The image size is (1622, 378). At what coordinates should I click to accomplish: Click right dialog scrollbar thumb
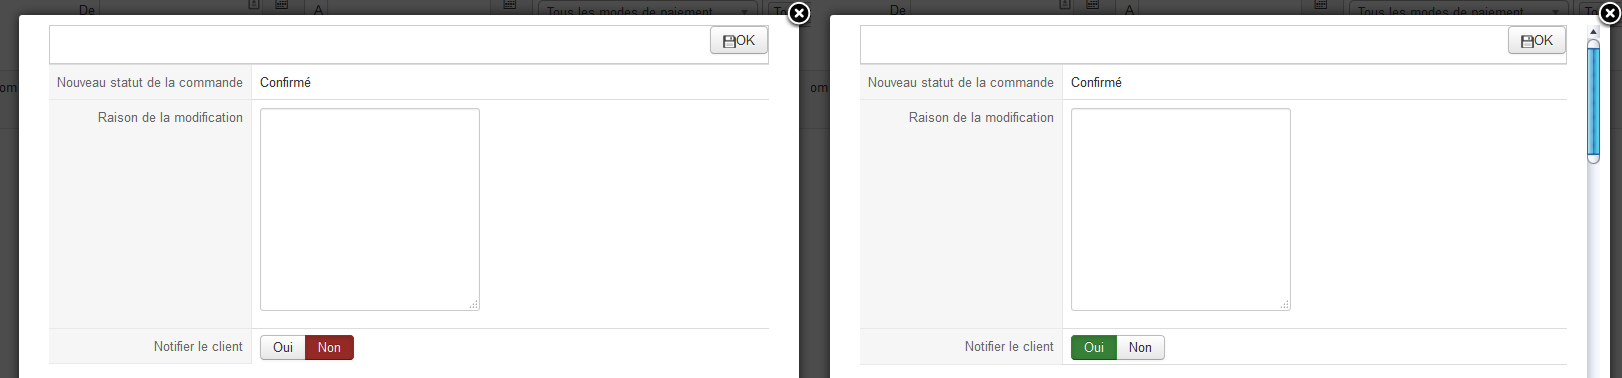click(x=1594, y=102)
